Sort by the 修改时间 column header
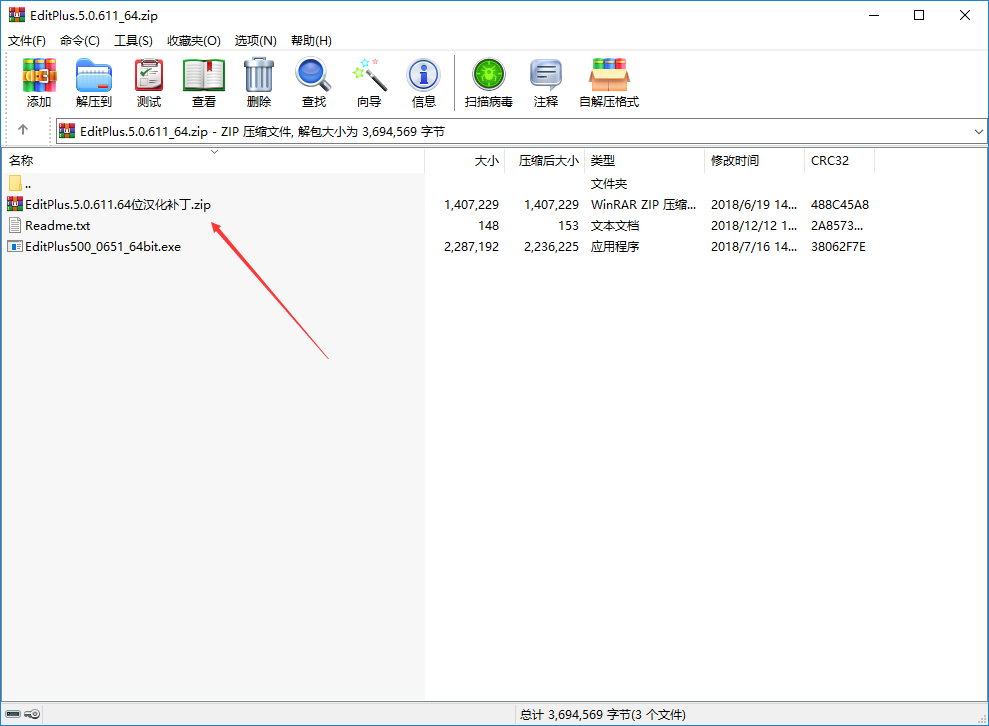989x726 pixels. [x=754, y=161]
